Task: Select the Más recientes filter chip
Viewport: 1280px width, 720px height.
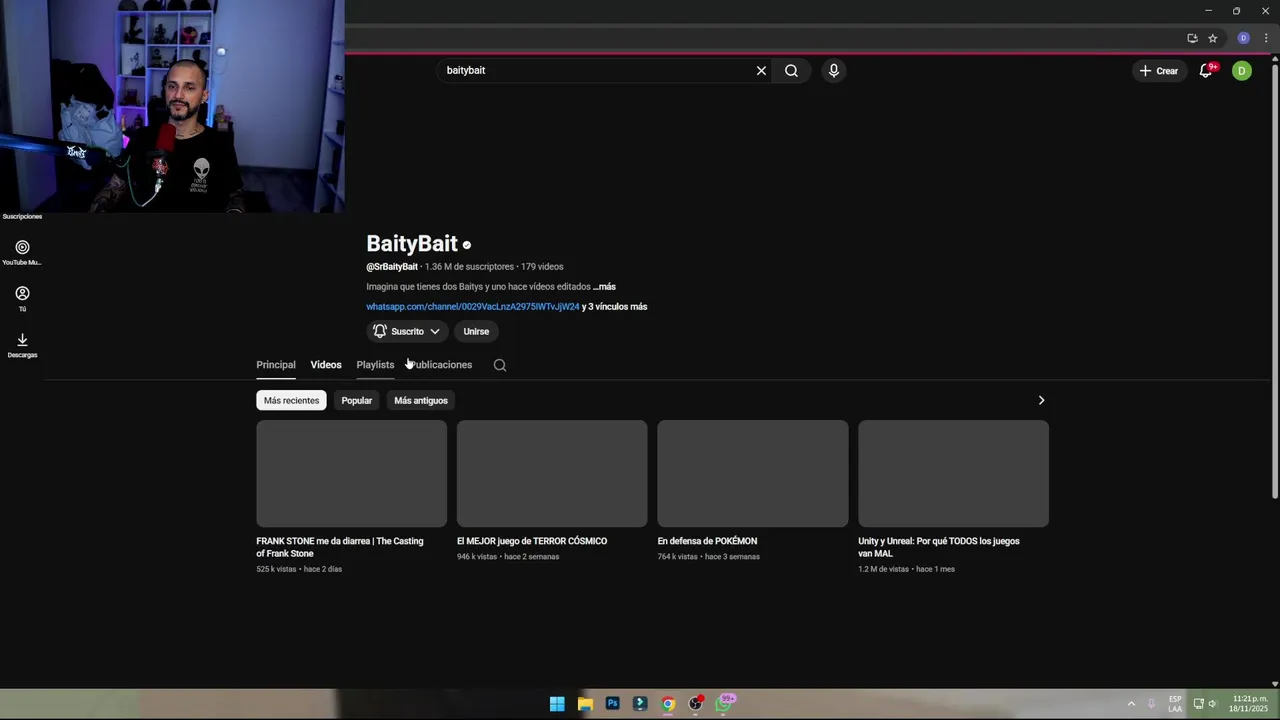Action: (x=291, y=400)
